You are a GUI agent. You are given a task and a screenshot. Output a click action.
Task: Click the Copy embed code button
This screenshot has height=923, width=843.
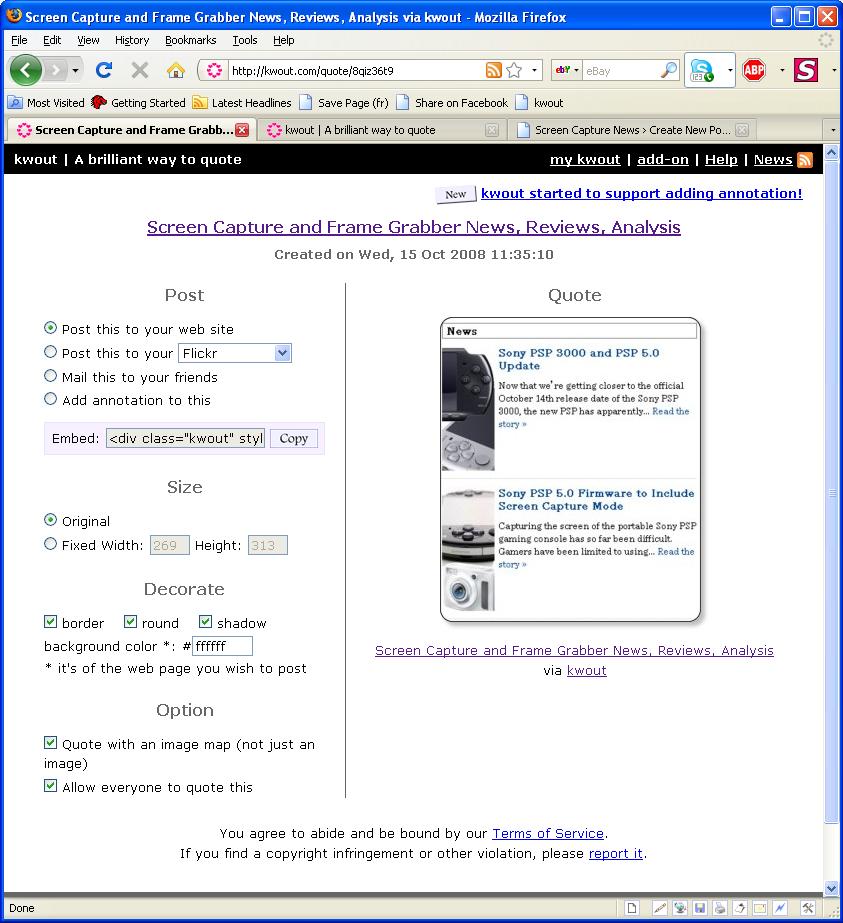tap(294, 439)
